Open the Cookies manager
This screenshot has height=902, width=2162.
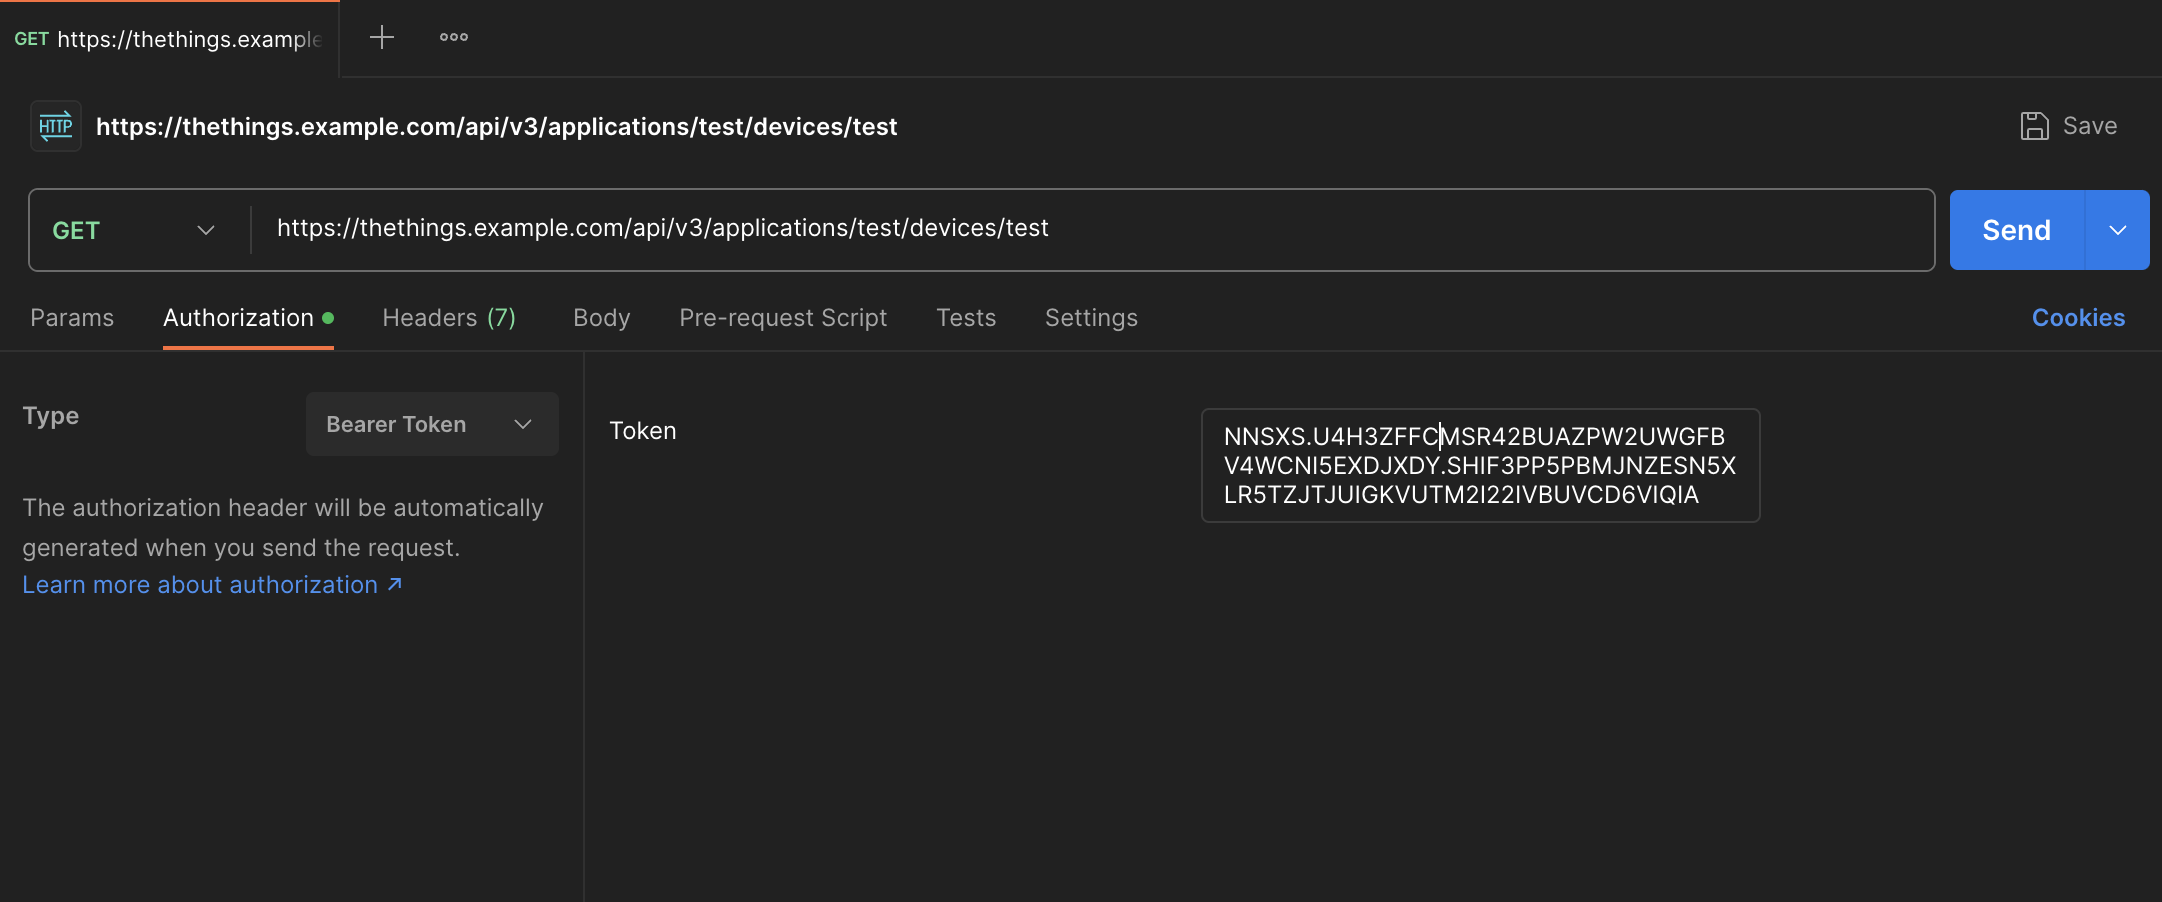pyautogui.click(x=2077, y=317)
